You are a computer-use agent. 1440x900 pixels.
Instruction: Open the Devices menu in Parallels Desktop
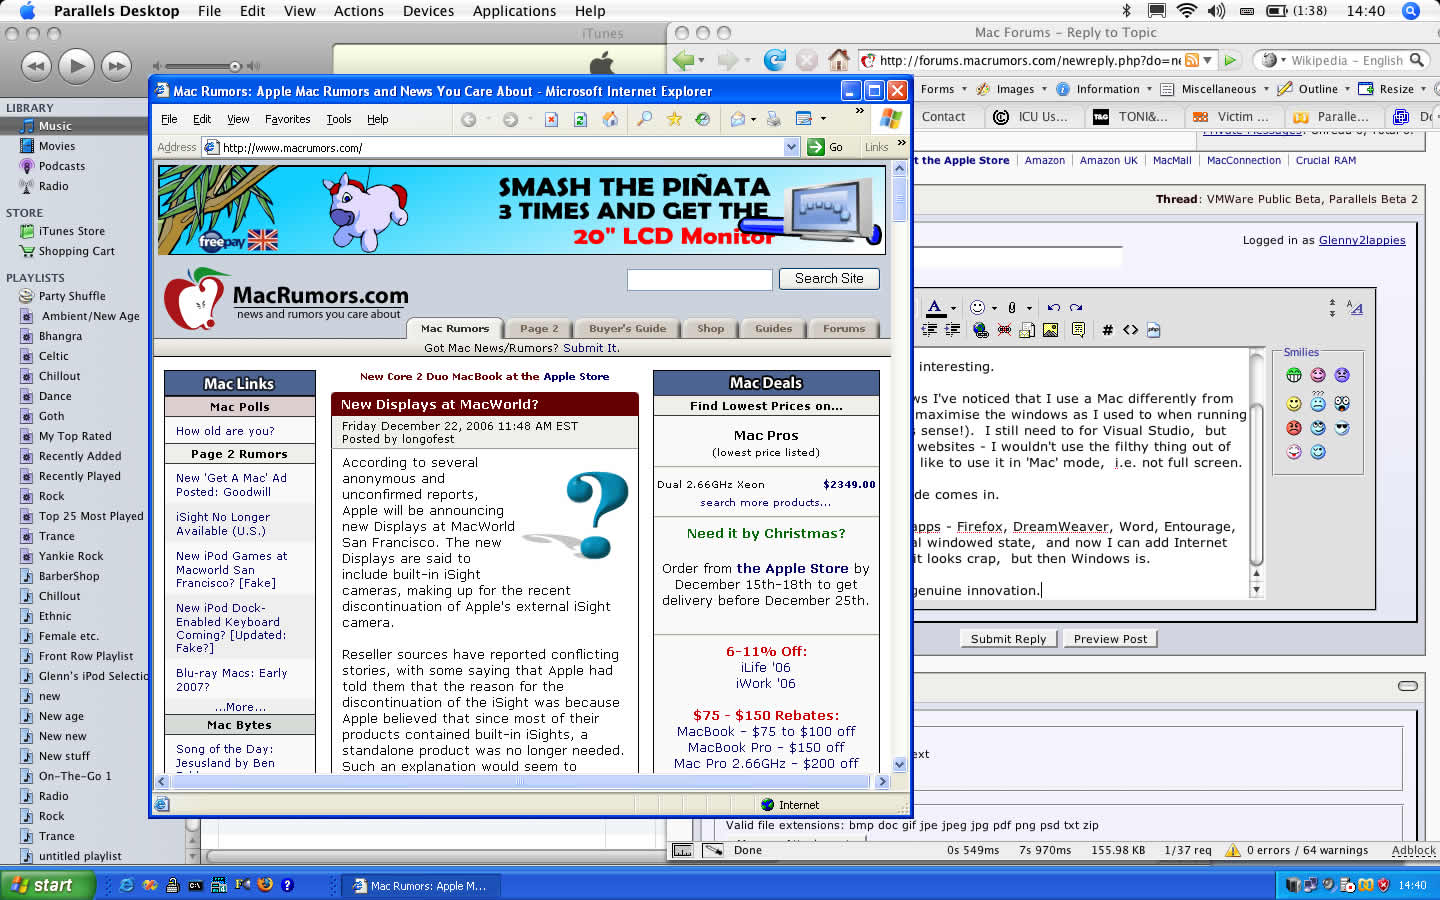428,11
